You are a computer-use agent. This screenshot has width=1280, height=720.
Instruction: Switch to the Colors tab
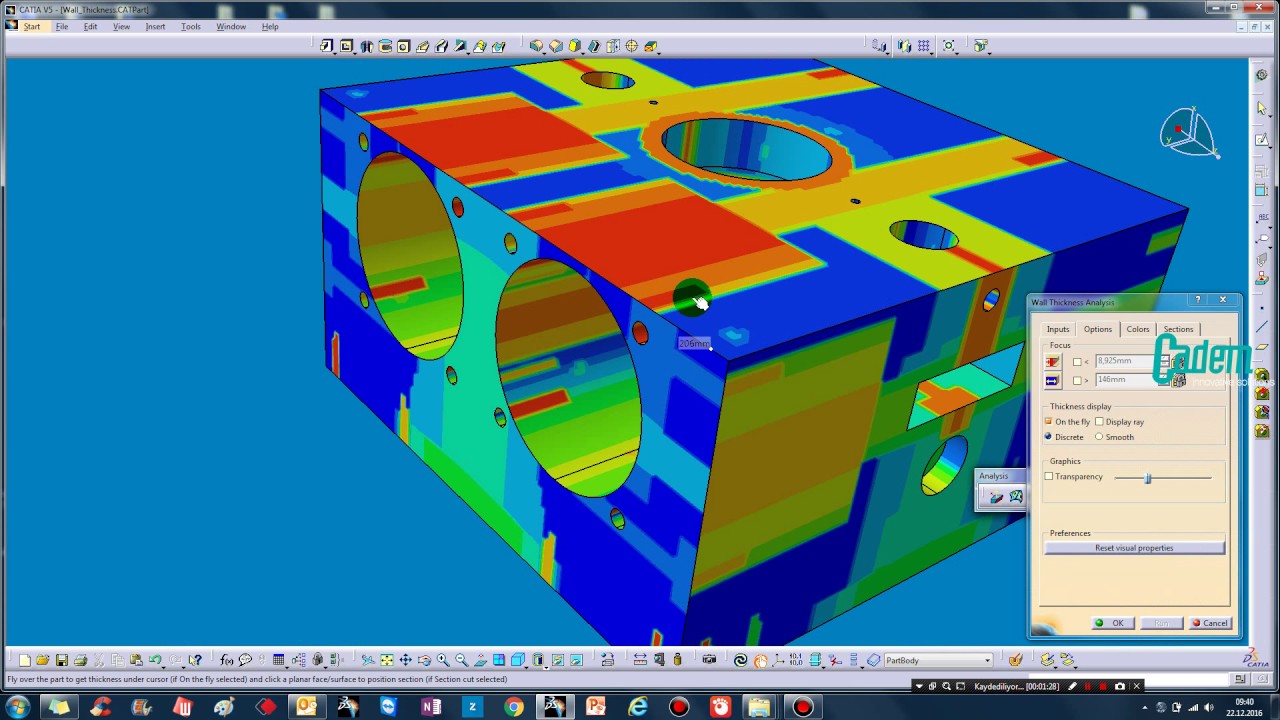1138,329
